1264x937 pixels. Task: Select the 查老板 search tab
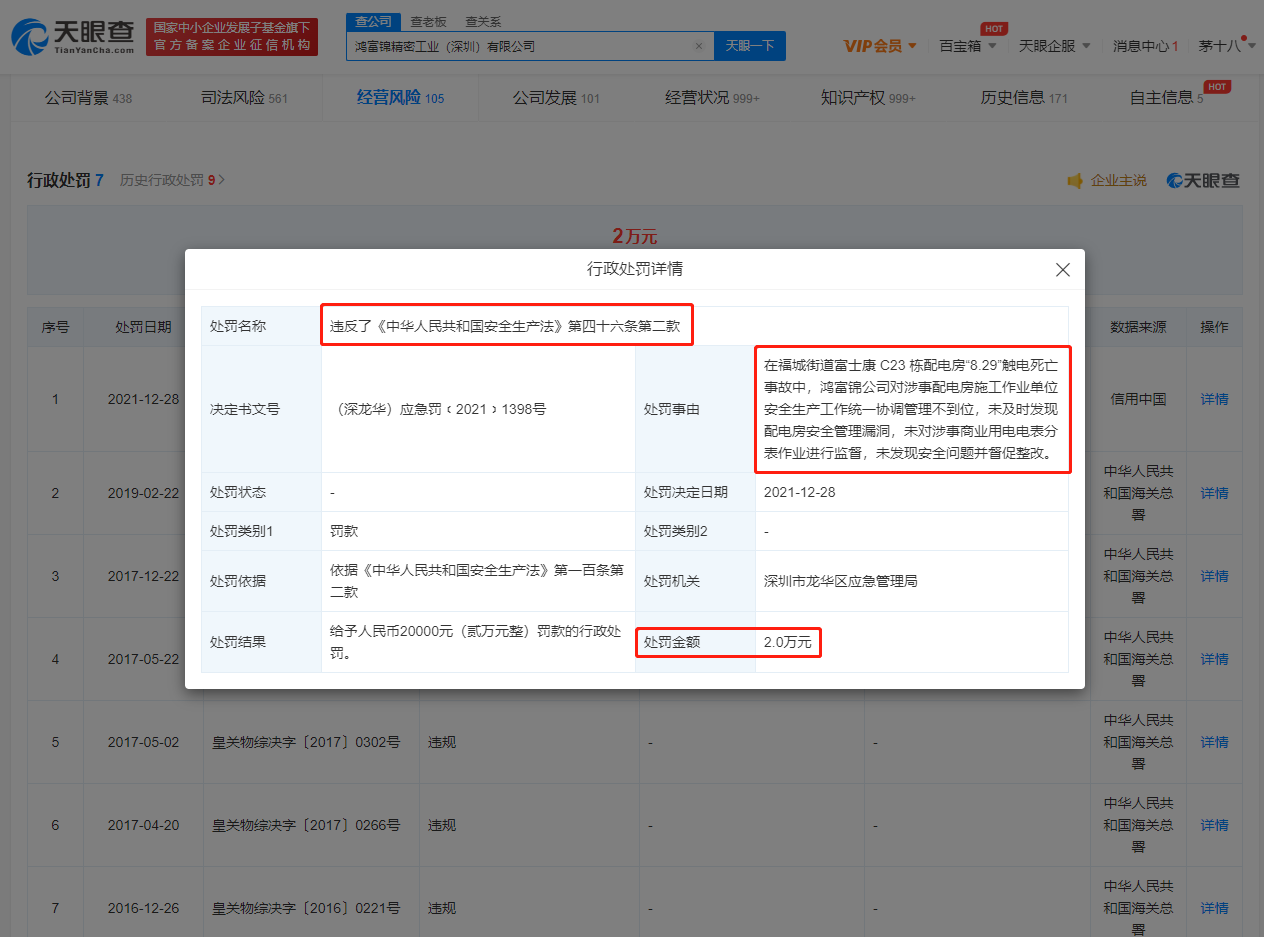428,21
